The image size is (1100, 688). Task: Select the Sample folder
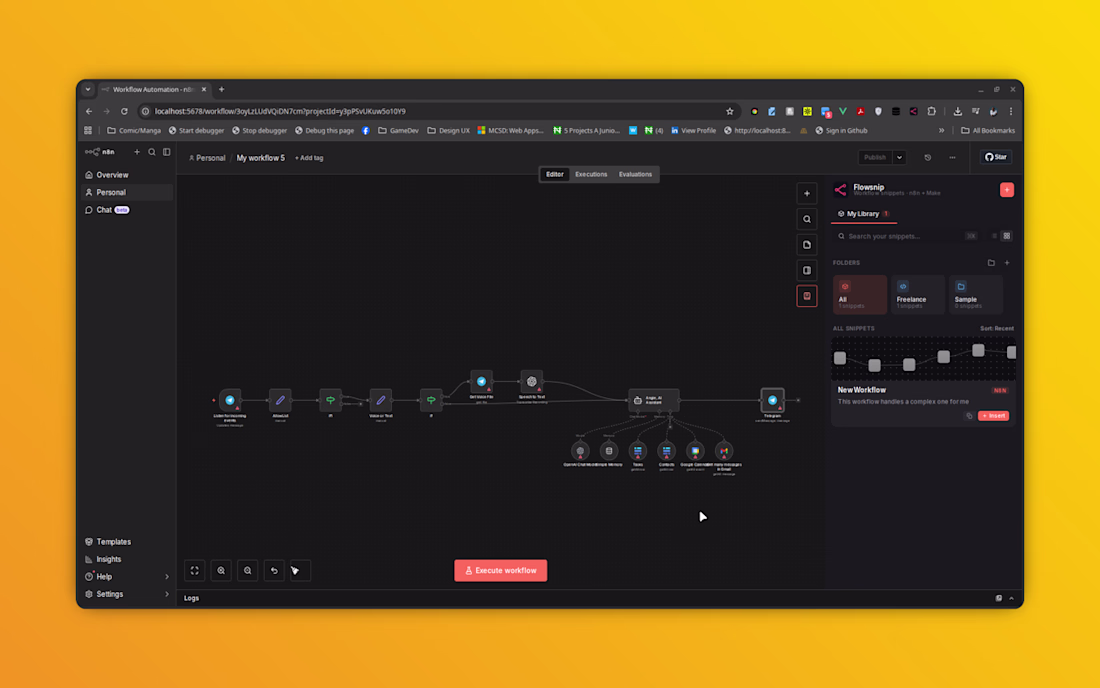point(976,295)
